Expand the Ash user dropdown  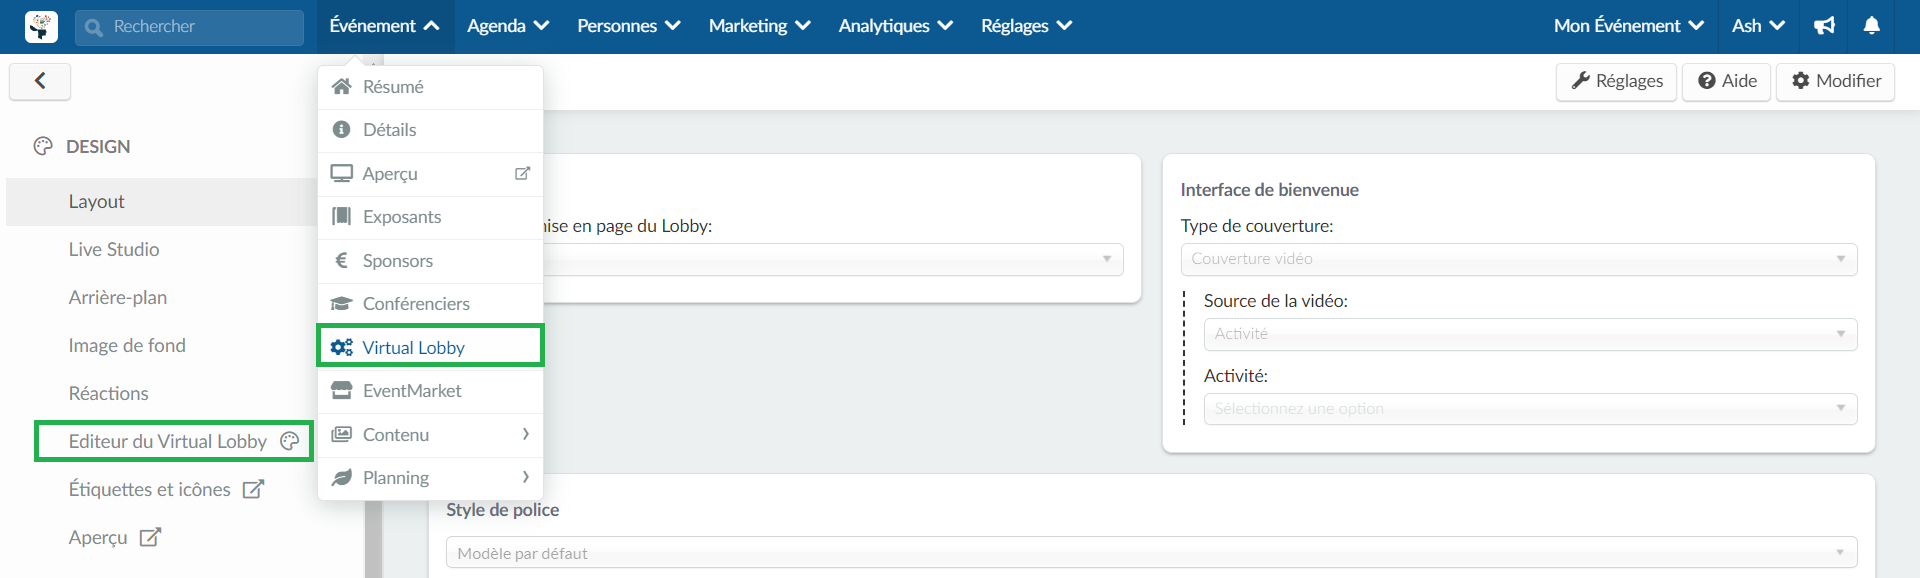pyautogui.click(x=1758, y=26)
